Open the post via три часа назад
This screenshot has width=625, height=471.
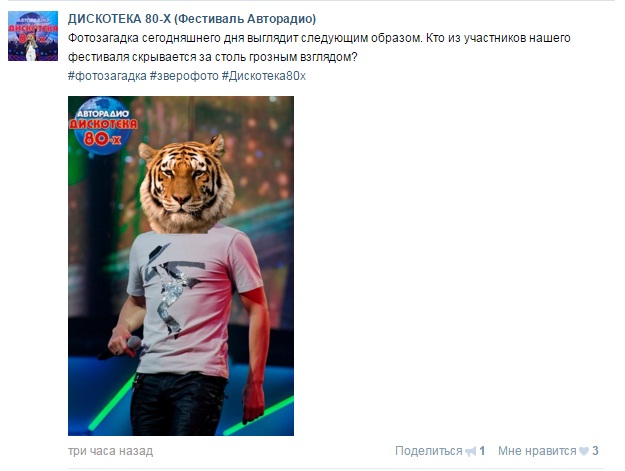(110, 451)
